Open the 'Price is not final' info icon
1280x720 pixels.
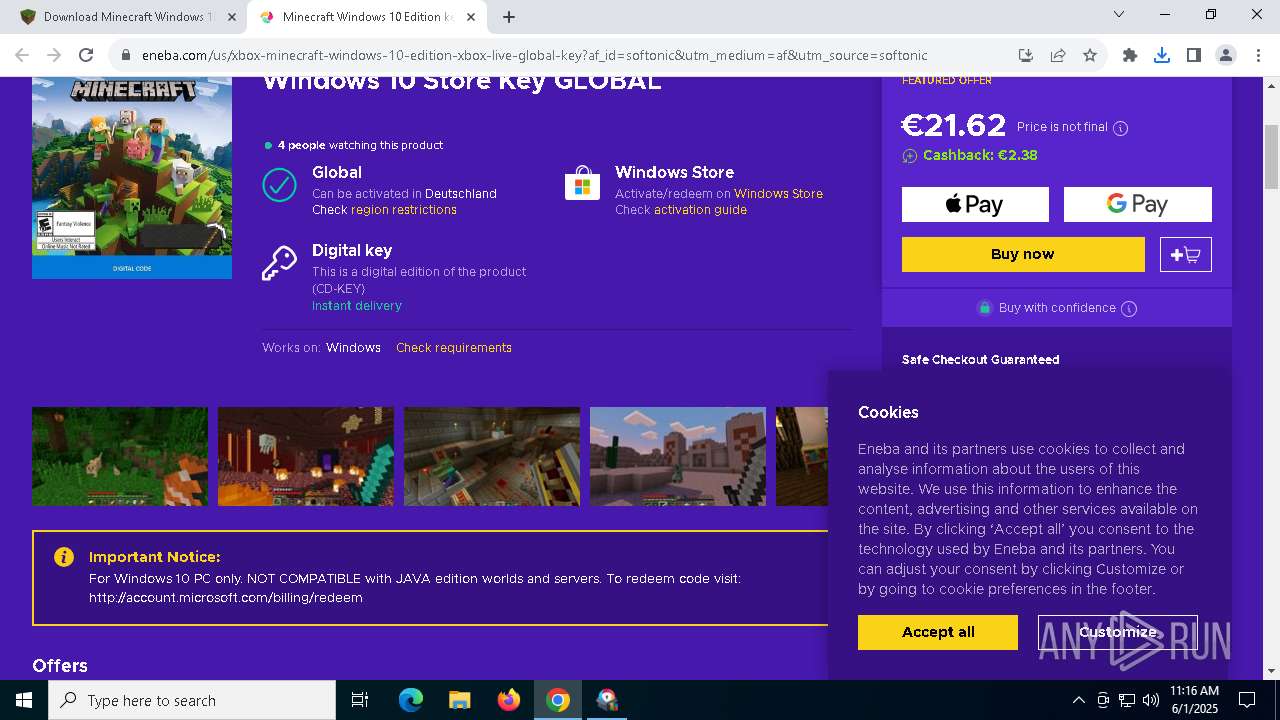coord(1121,128)
